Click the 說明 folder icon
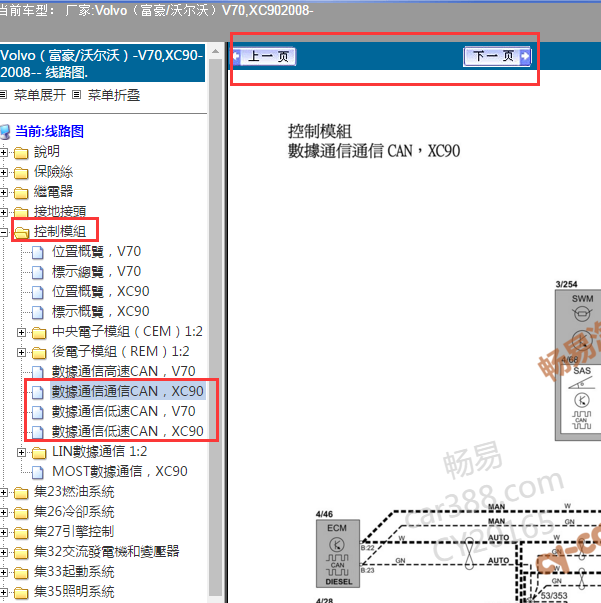The image size is (601, 603). [x=21, y=153]
